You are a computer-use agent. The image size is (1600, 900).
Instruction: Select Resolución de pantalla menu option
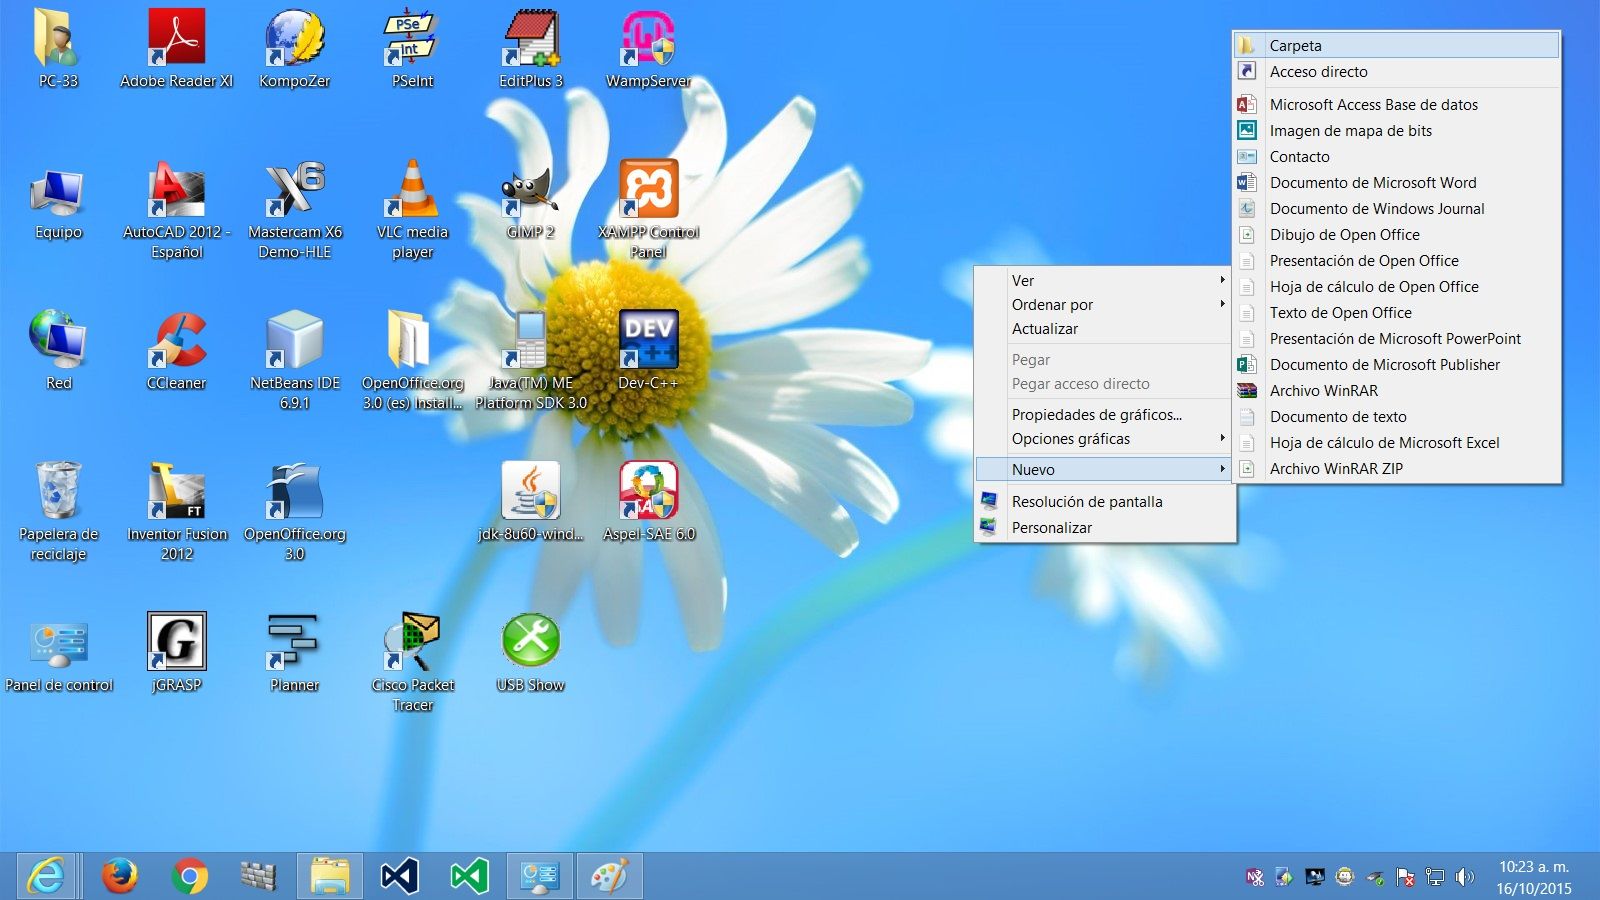point(1087,502)
